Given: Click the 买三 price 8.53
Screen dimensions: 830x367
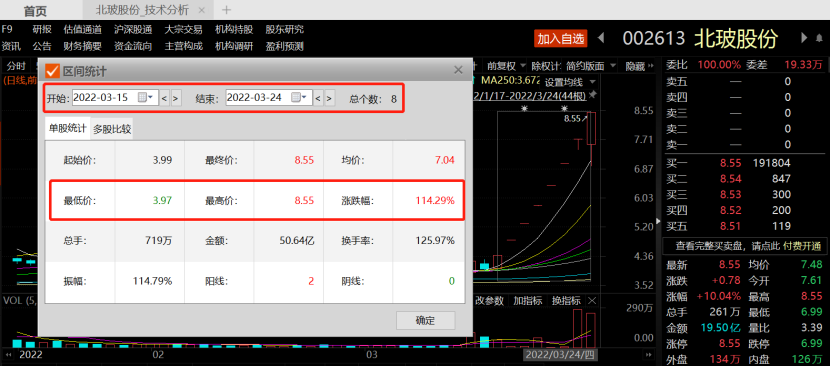Looking at the screenshot, I should 730,194.
